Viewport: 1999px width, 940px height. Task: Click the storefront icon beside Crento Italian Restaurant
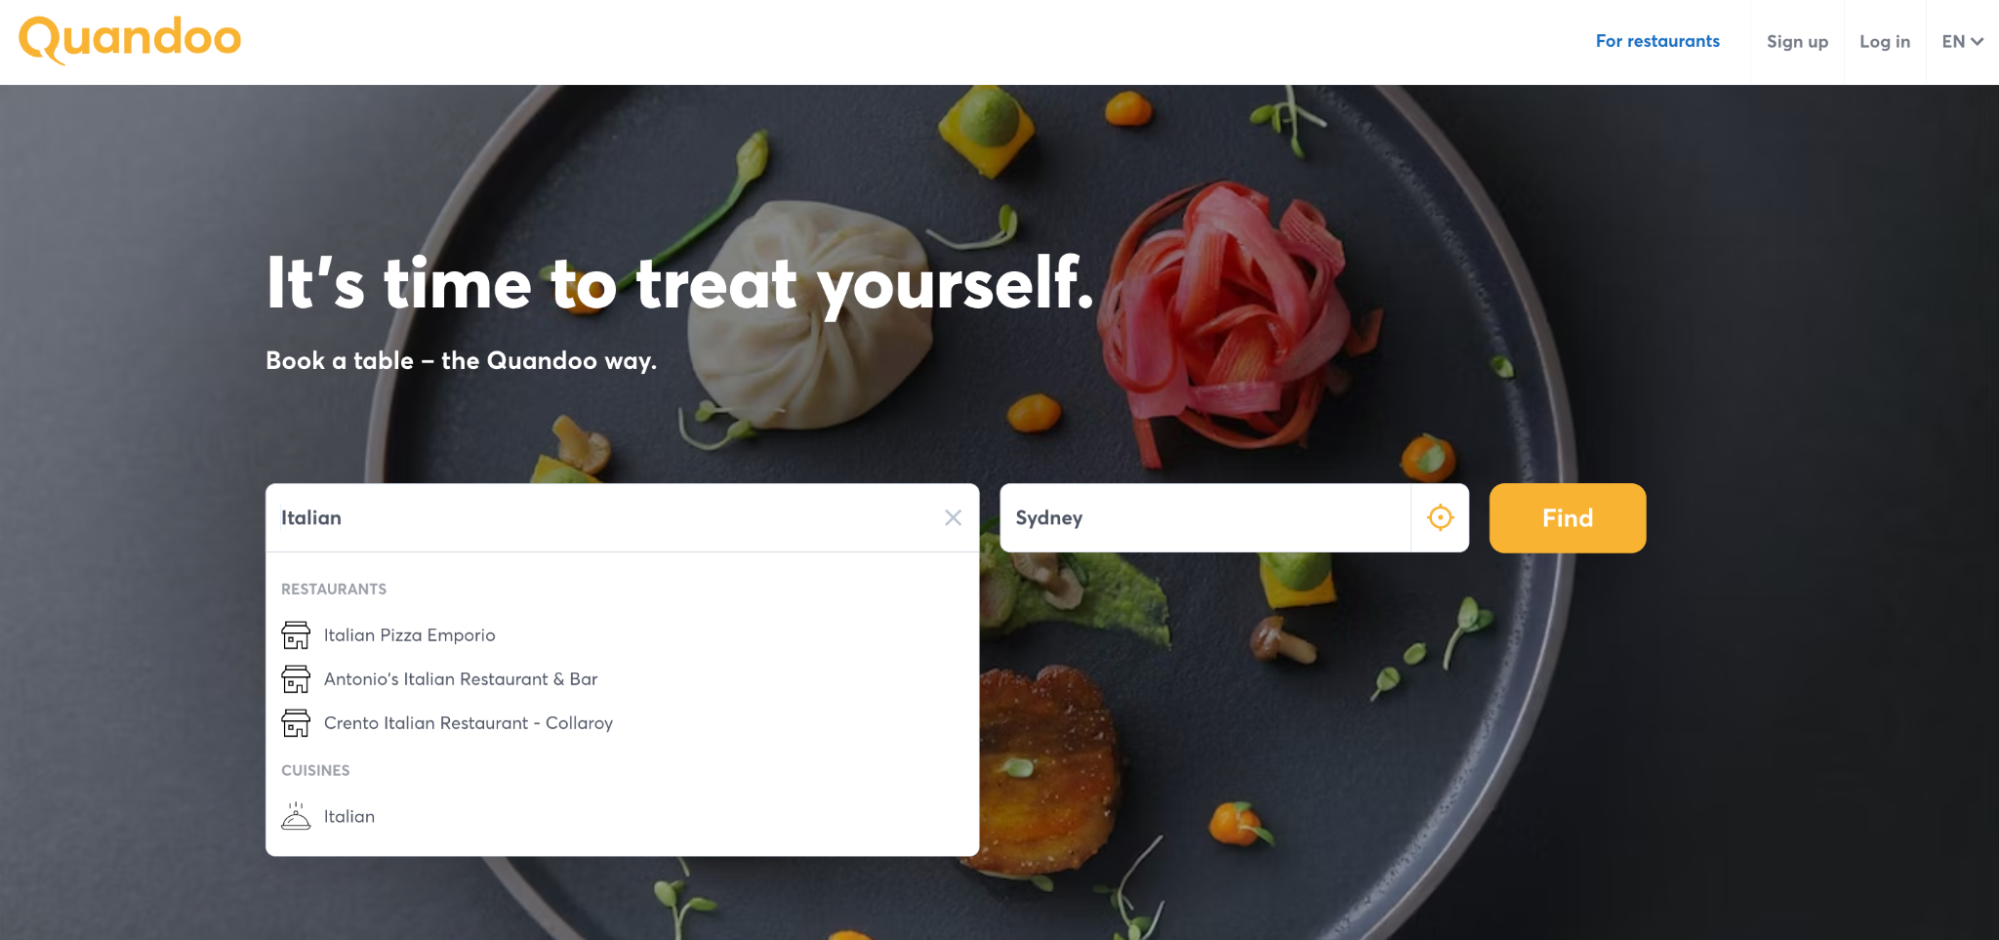click(296, 722)
